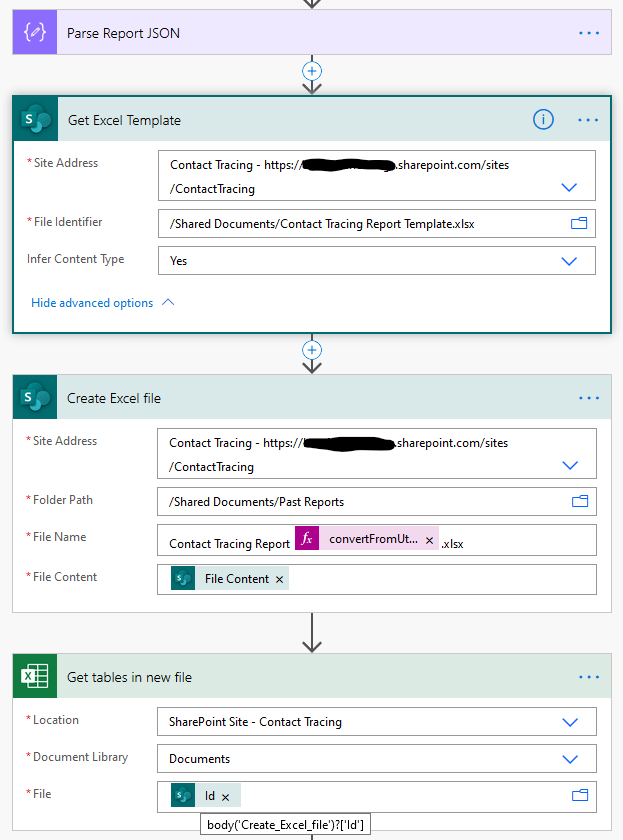Click folder picker icon for Folder Path
The image size is (623, 840).
(578, 501)
